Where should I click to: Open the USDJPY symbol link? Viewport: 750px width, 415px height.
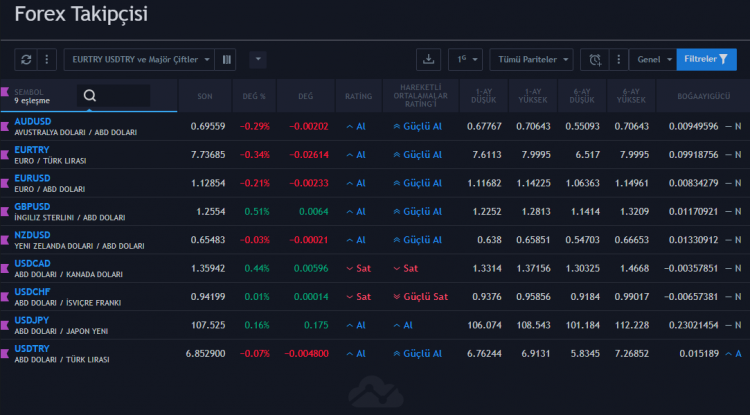tap(32, 320)
